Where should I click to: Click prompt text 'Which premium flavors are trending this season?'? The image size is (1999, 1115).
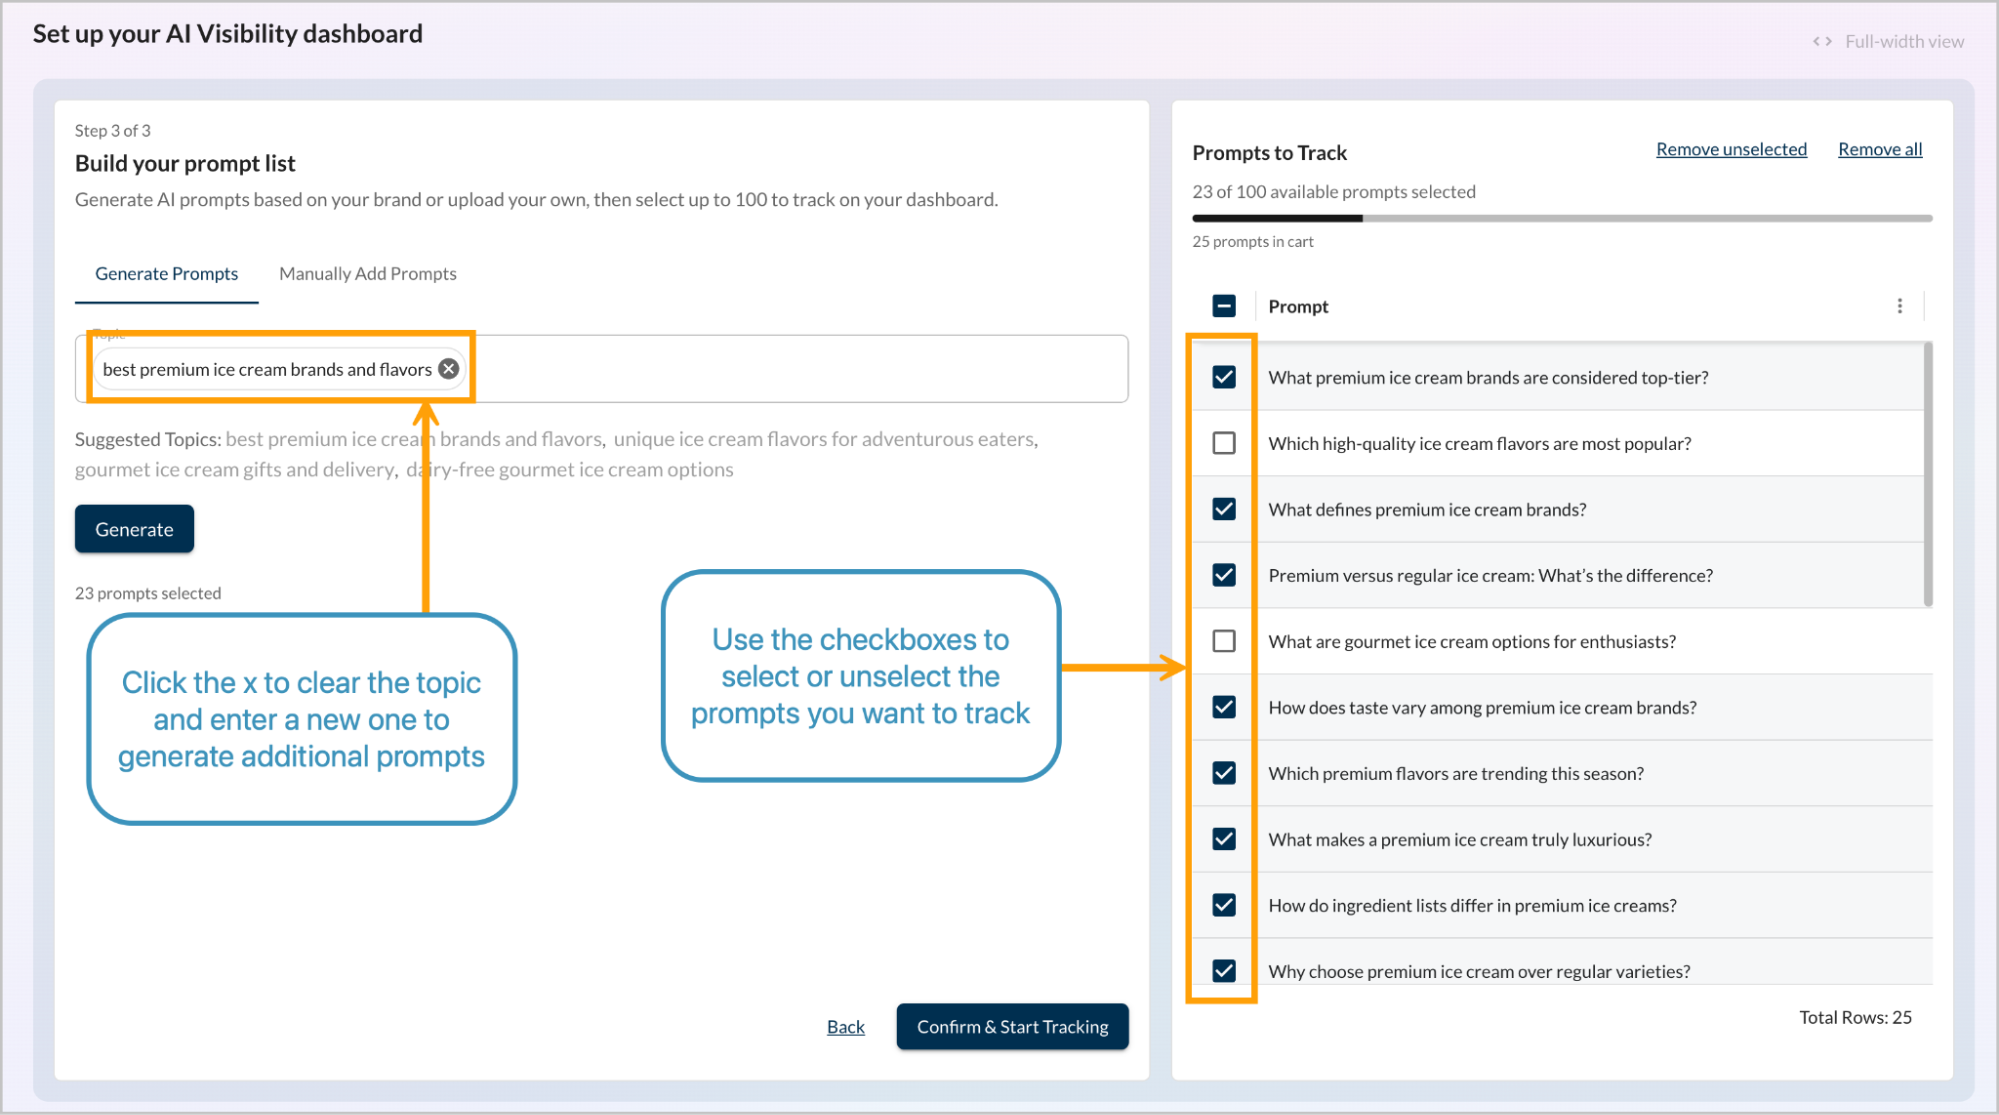coord(1456,773)
